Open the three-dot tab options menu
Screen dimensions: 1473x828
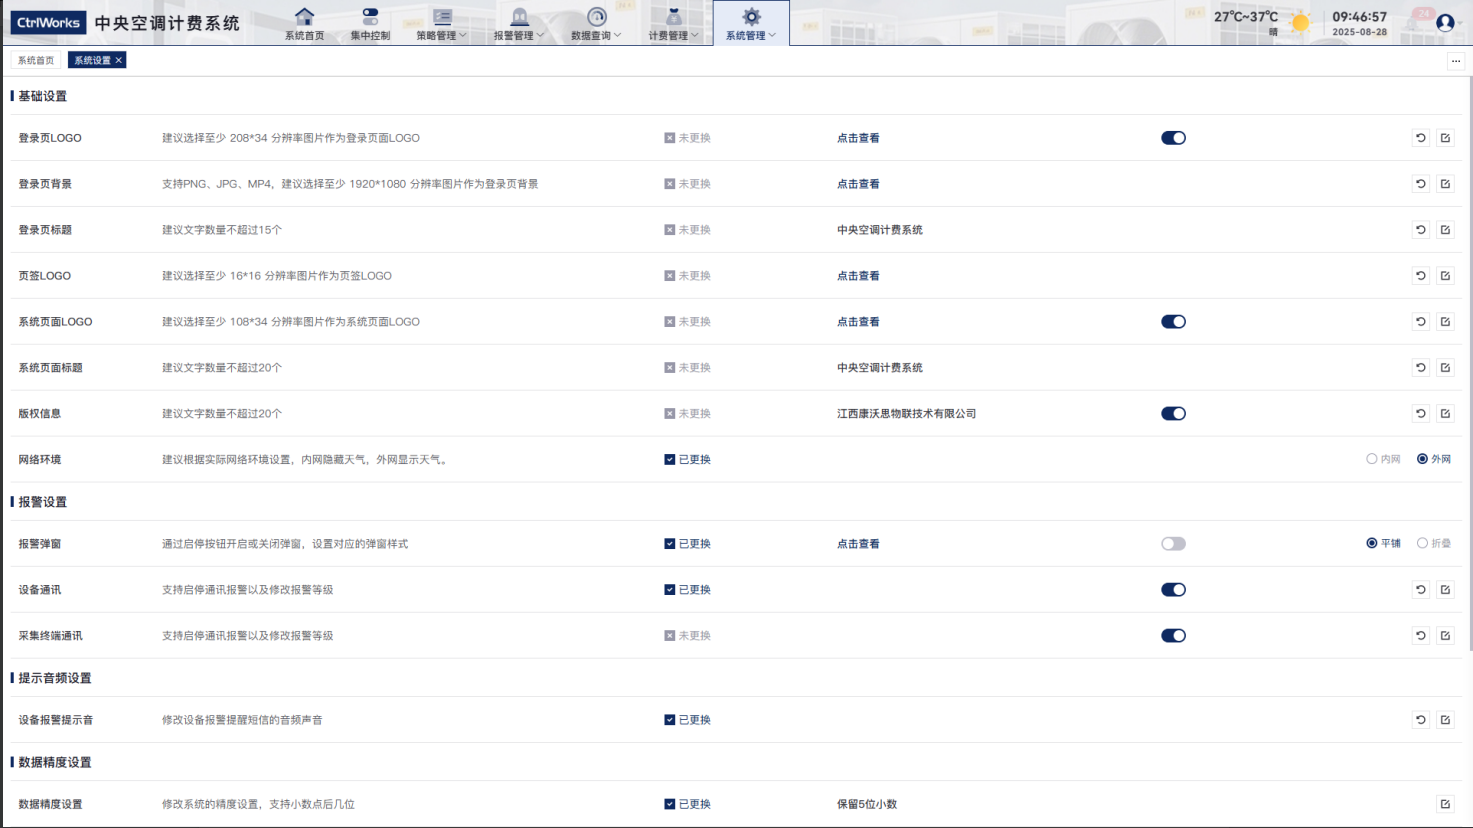point(1455,61)
